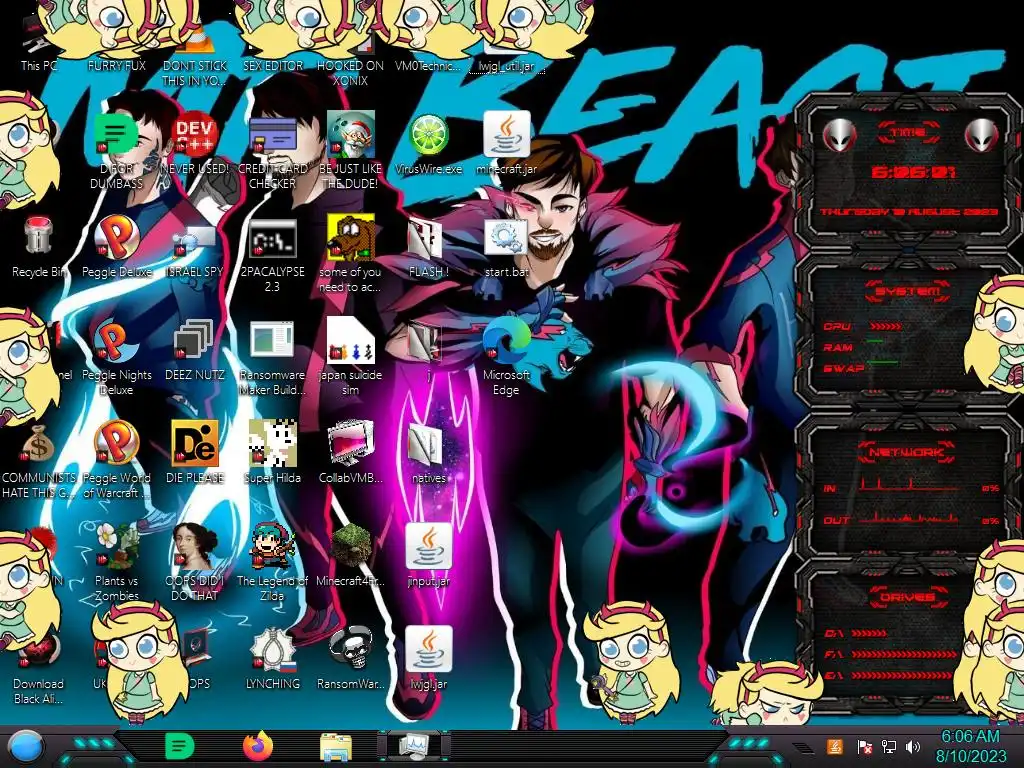The width and height of the screenshot is (1024, 768).
Task: Open the DIE PLEASE icon
Action: click(195, 443)
